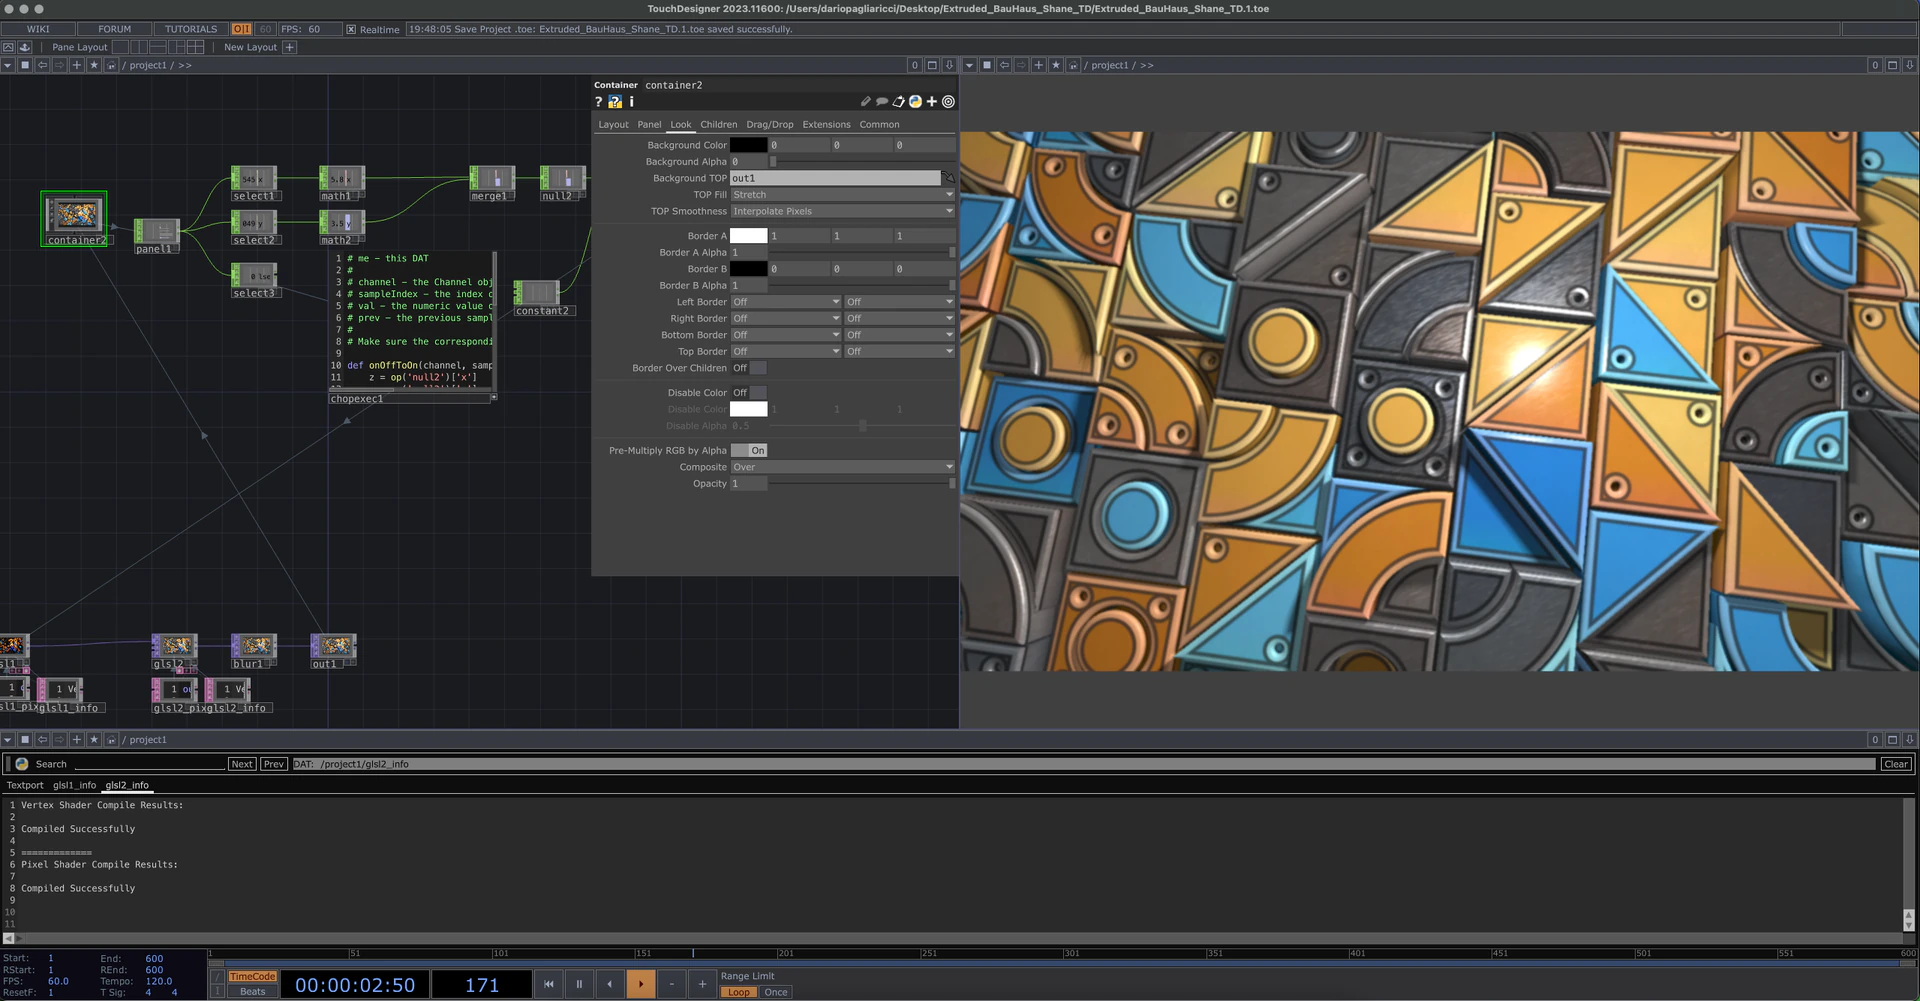
Task: Open the second Top Border dropdown
Action: 900,352
